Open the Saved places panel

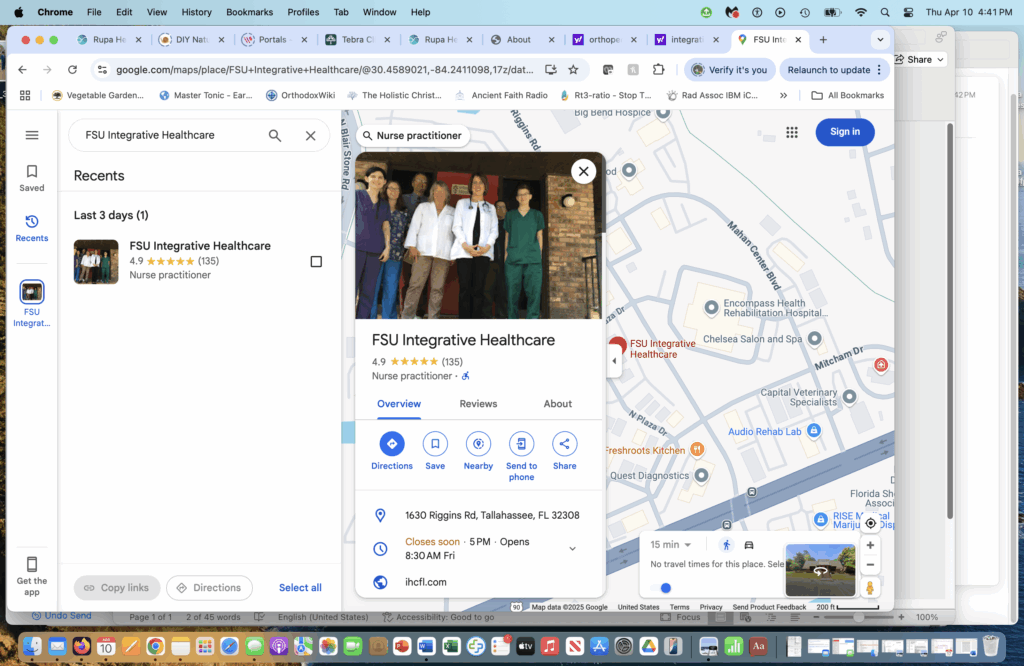(x=31, y=178)
